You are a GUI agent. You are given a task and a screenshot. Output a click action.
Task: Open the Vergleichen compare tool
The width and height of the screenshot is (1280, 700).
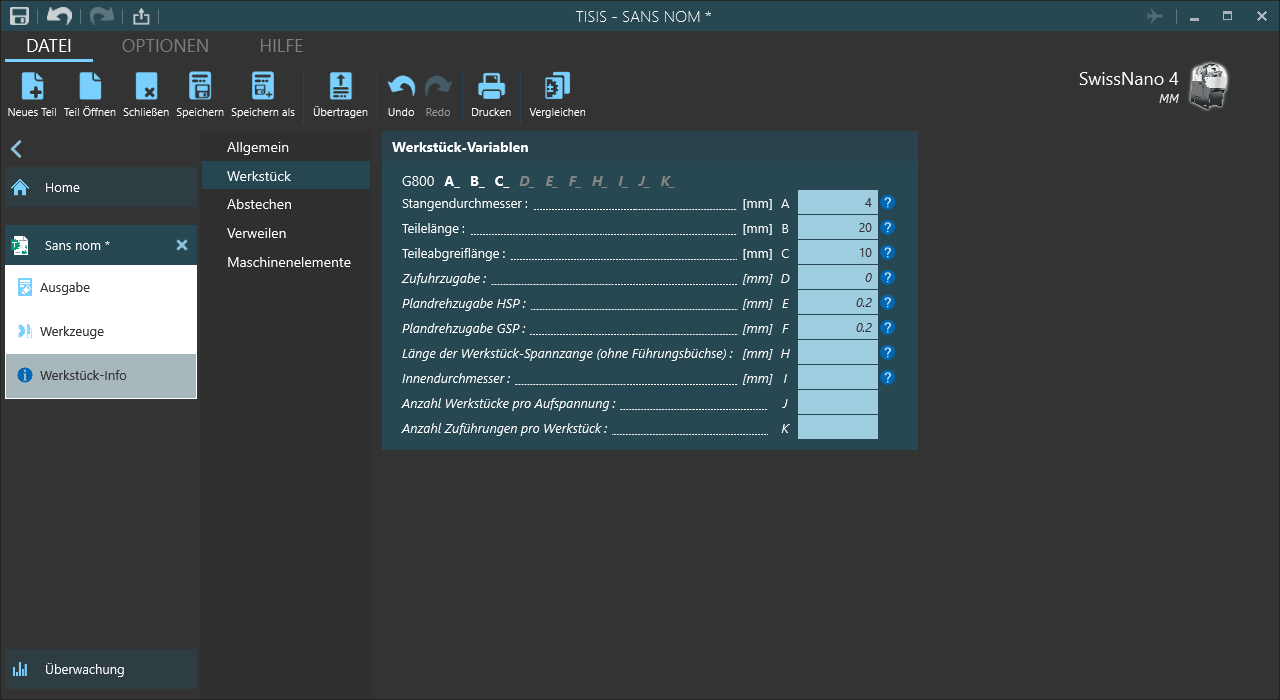coord(557,88)
